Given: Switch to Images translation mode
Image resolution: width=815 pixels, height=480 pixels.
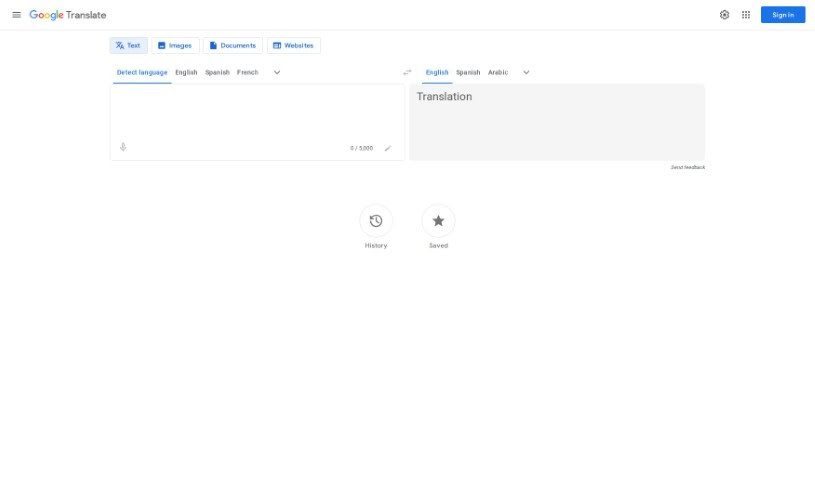Looking at the screenshot, I should (175, 46).
